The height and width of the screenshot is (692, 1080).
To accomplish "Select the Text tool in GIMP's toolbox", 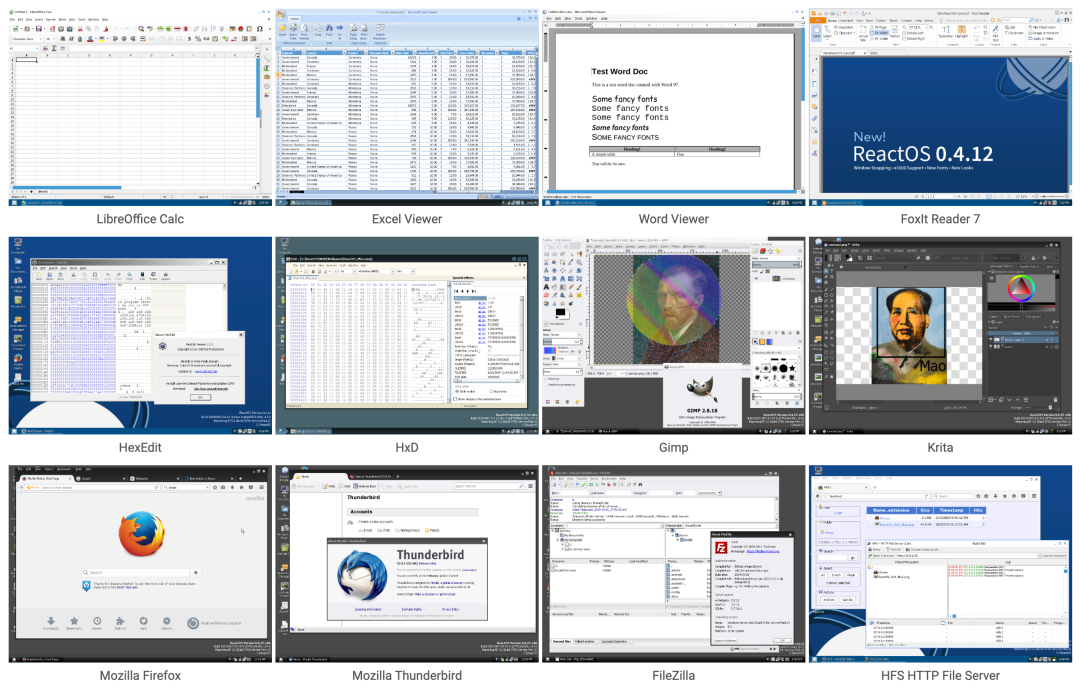I will tap(546, 287).
